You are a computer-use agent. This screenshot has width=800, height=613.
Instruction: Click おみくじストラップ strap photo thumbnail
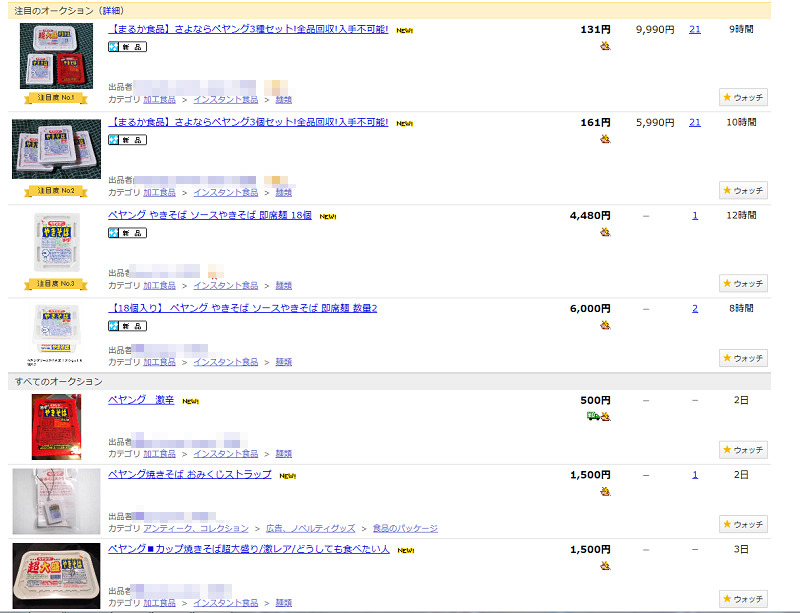(56, 501)
